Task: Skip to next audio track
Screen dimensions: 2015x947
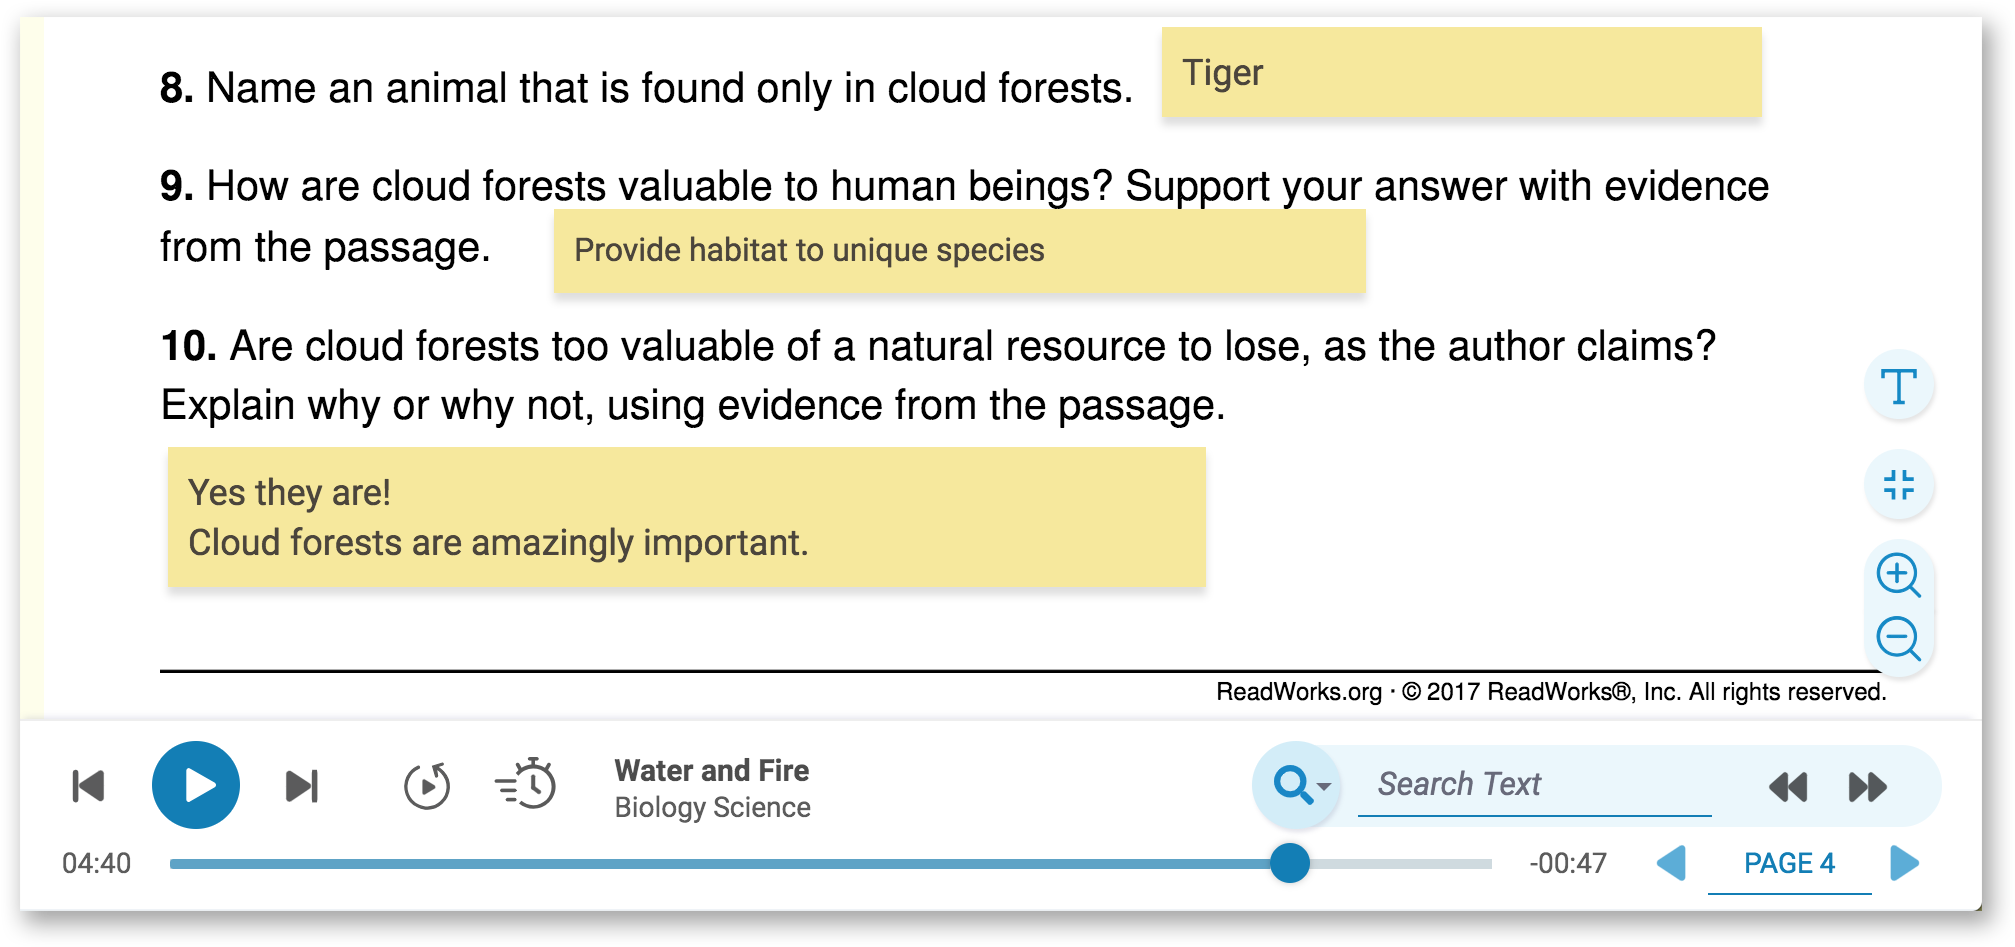Action: click(x=302, y=786)
